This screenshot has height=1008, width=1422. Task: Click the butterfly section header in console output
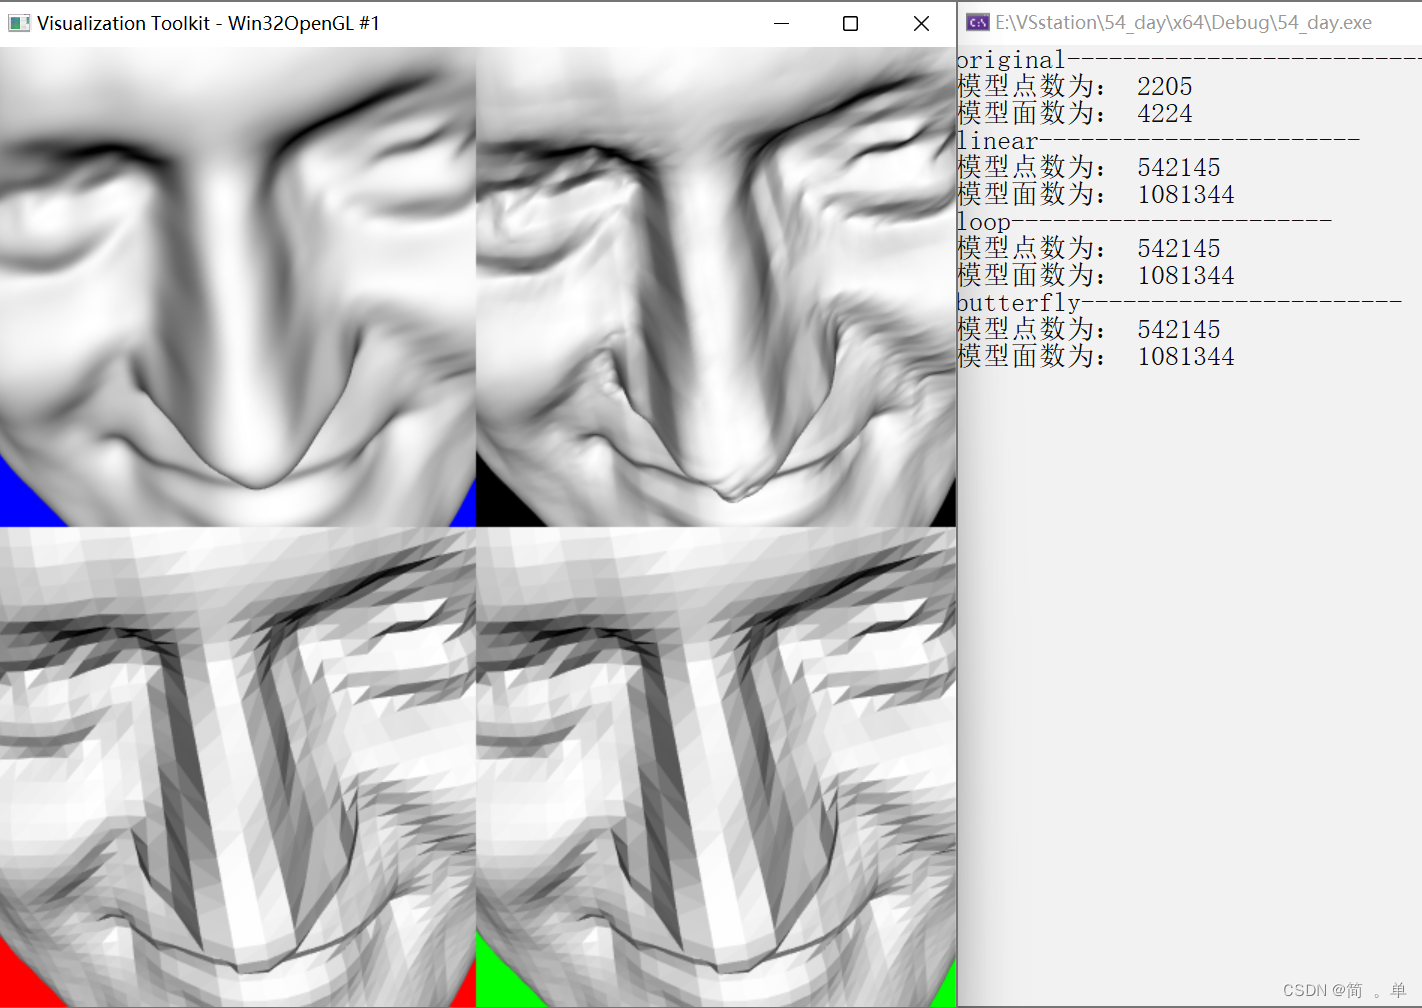click(1018, 302)
